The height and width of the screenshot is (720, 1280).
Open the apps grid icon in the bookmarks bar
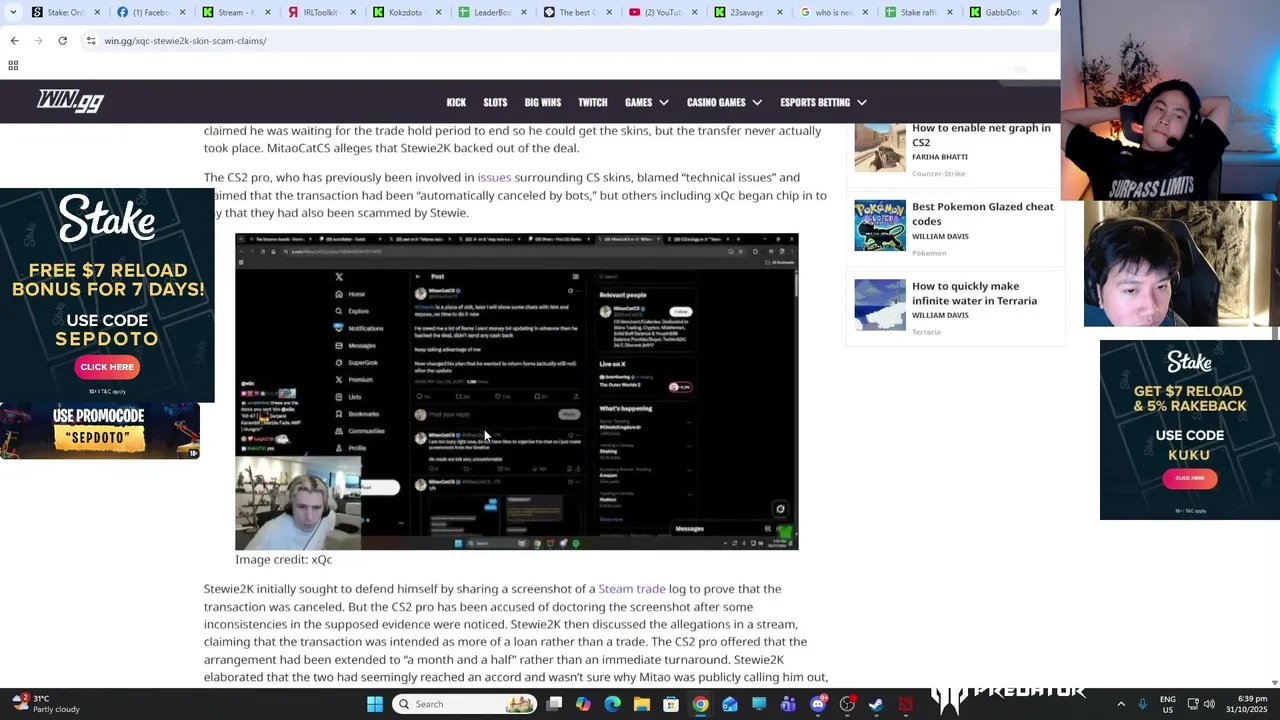pyautogui.click(x=13, y=65)
